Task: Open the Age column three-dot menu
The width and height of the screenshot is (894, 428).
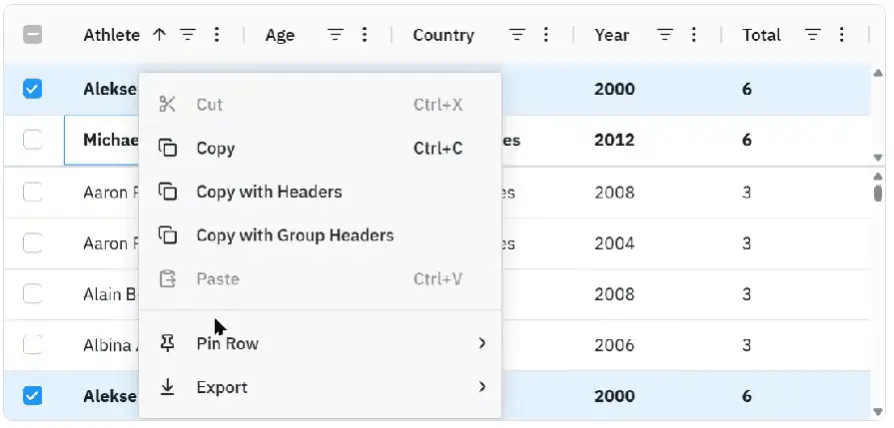Action: coord(364,35)
